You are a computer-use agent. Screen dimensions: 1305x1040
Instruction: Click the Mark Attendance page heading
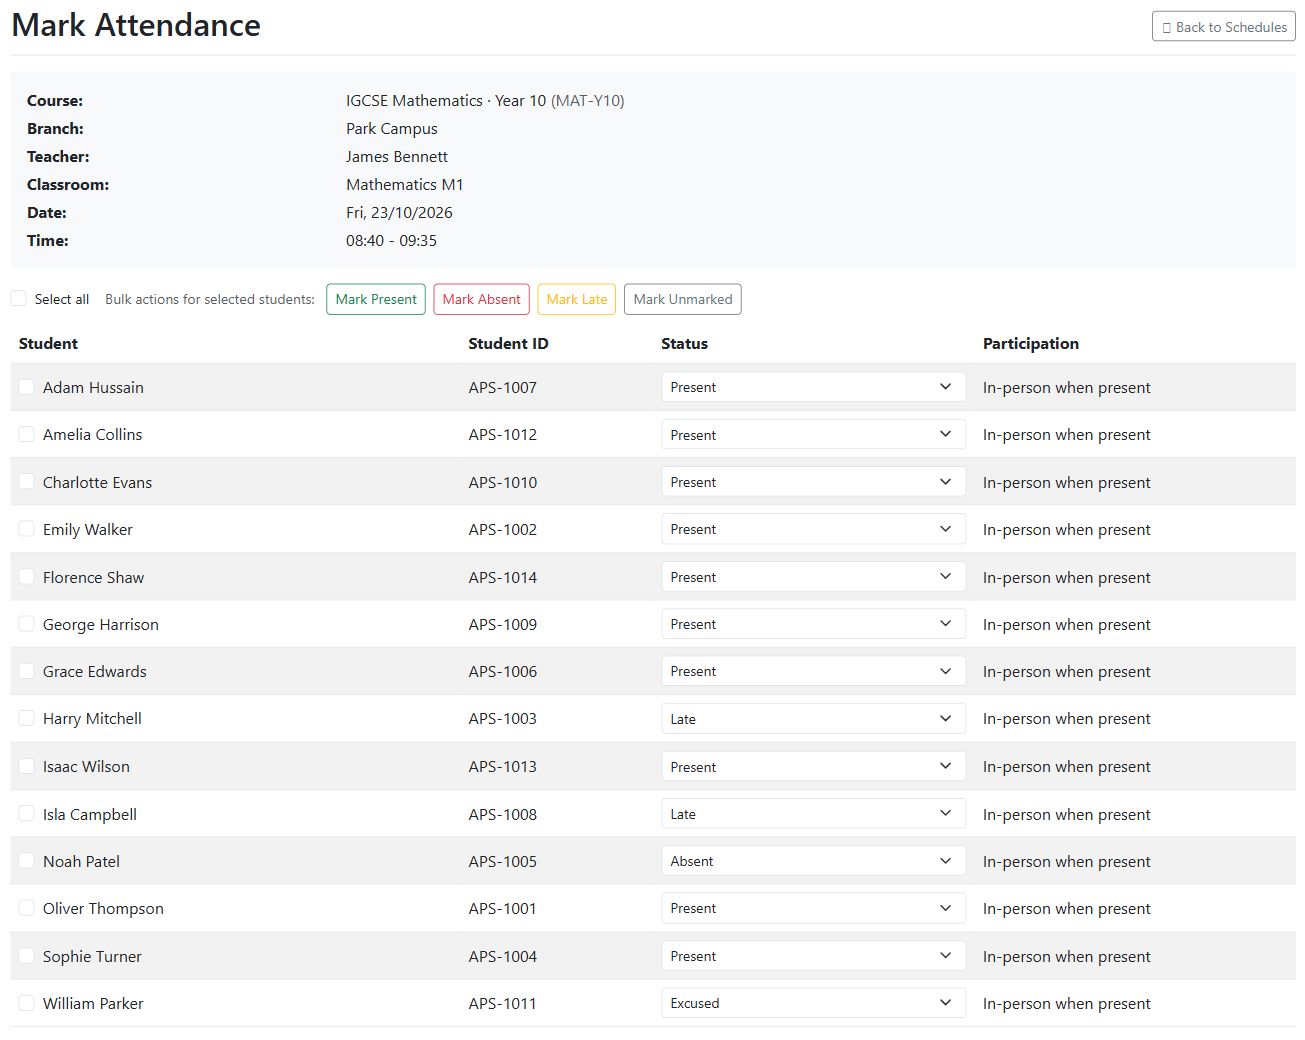[136, 25]
